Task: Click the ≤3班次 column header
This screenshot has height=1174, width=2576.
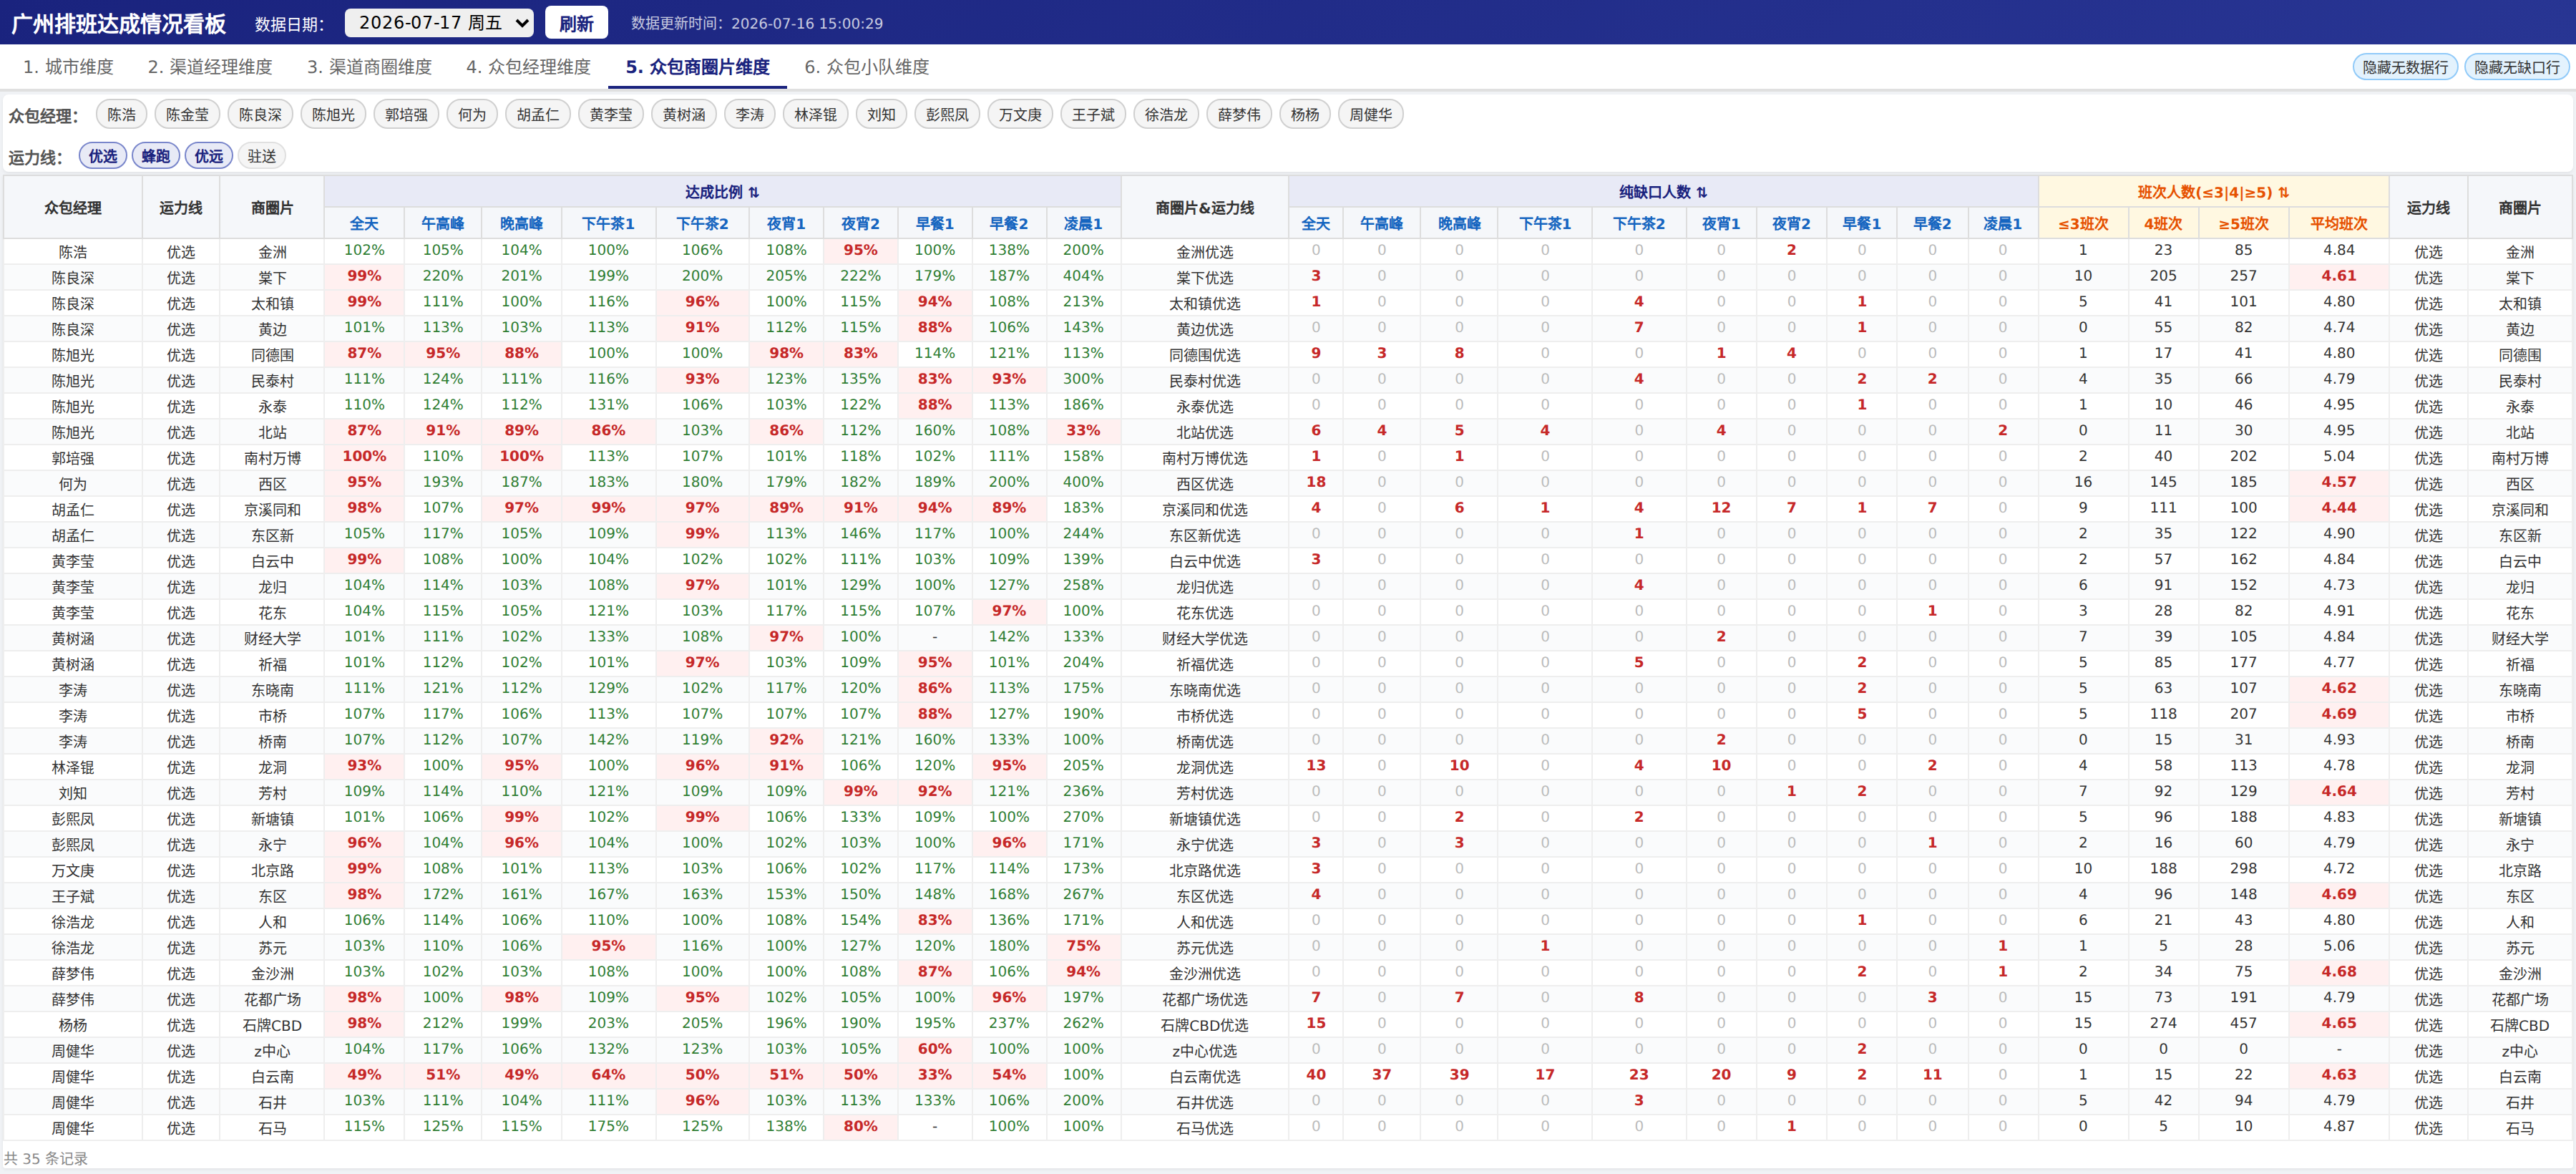Action: coord(2083,223)
